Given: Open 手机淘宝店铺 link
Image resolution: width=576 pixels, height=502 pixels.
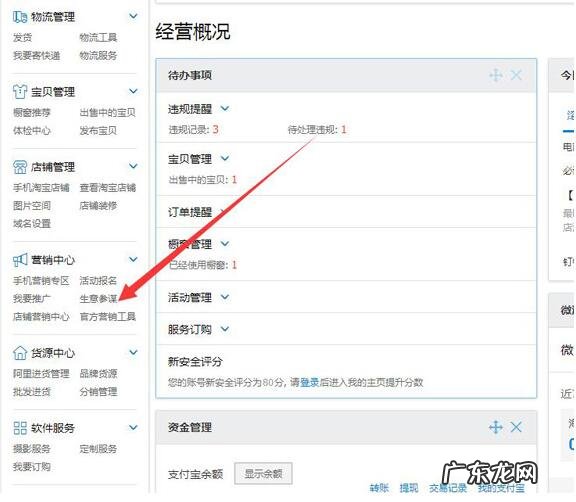Looking at the screenshot, I should click(x=41, y=188).
